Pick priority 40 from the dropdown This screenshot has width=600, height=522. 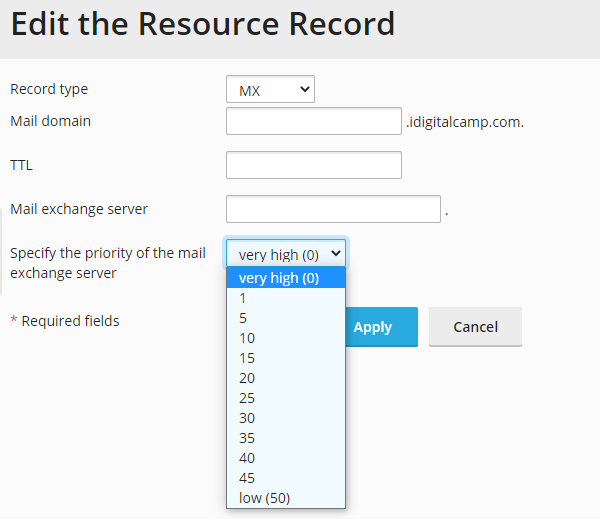[x=286, y=458]
